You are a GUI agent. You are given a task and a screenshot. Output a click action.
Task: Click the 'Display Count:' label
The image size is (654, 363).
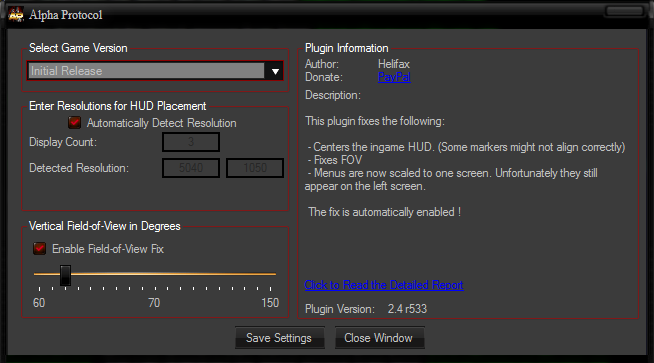(x=63, y=142)
